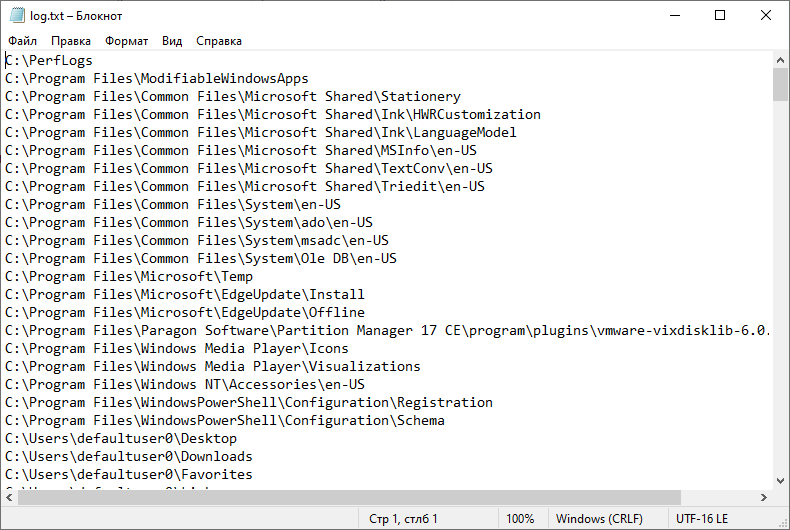Click the Notepad icon in title bar

[17, 16]
